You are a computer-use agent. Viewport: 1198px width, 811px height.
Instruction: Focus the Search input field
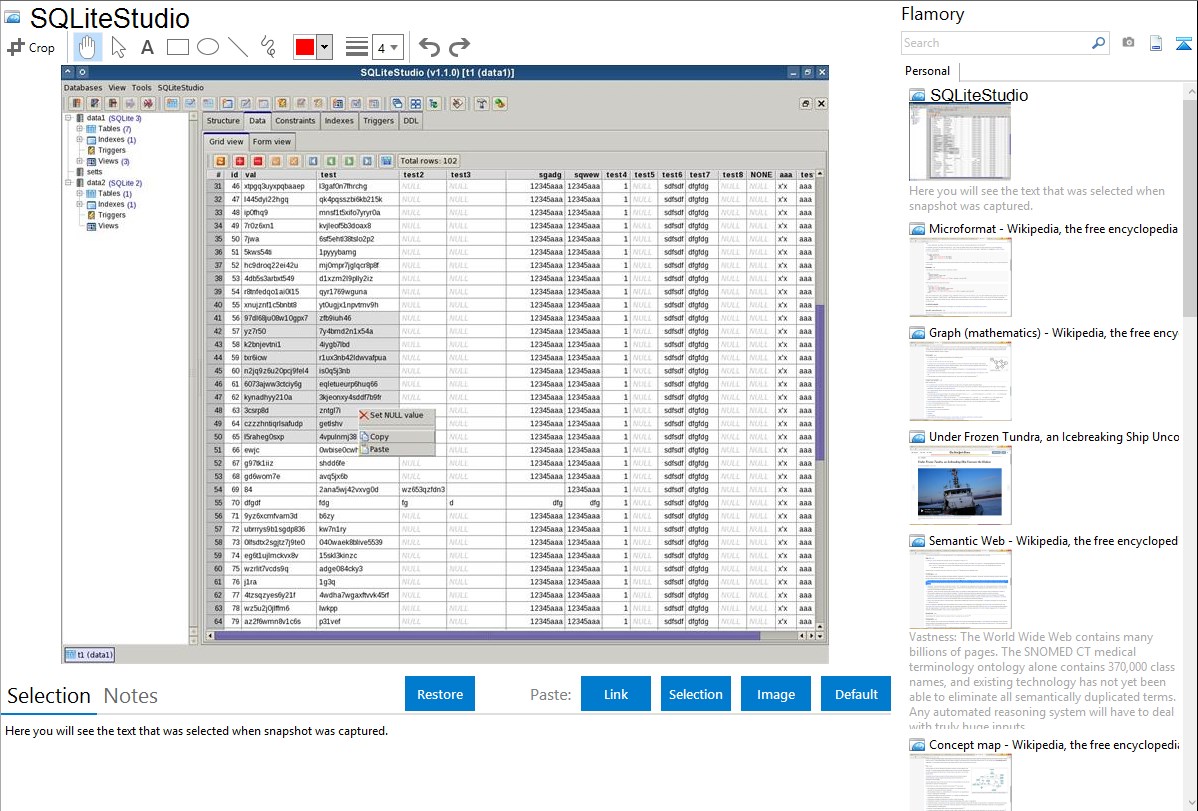click(995, 43)
